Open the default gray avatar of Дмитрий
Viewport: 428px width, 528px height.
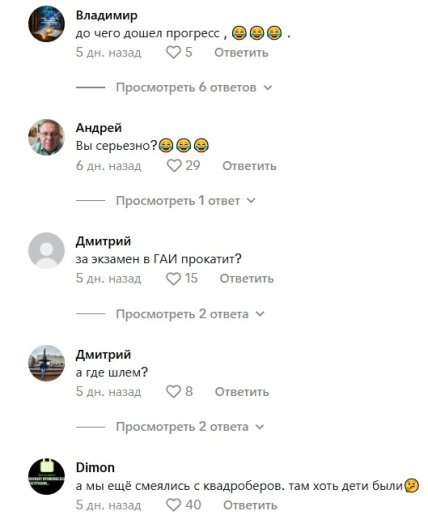(x=46, y=250)
